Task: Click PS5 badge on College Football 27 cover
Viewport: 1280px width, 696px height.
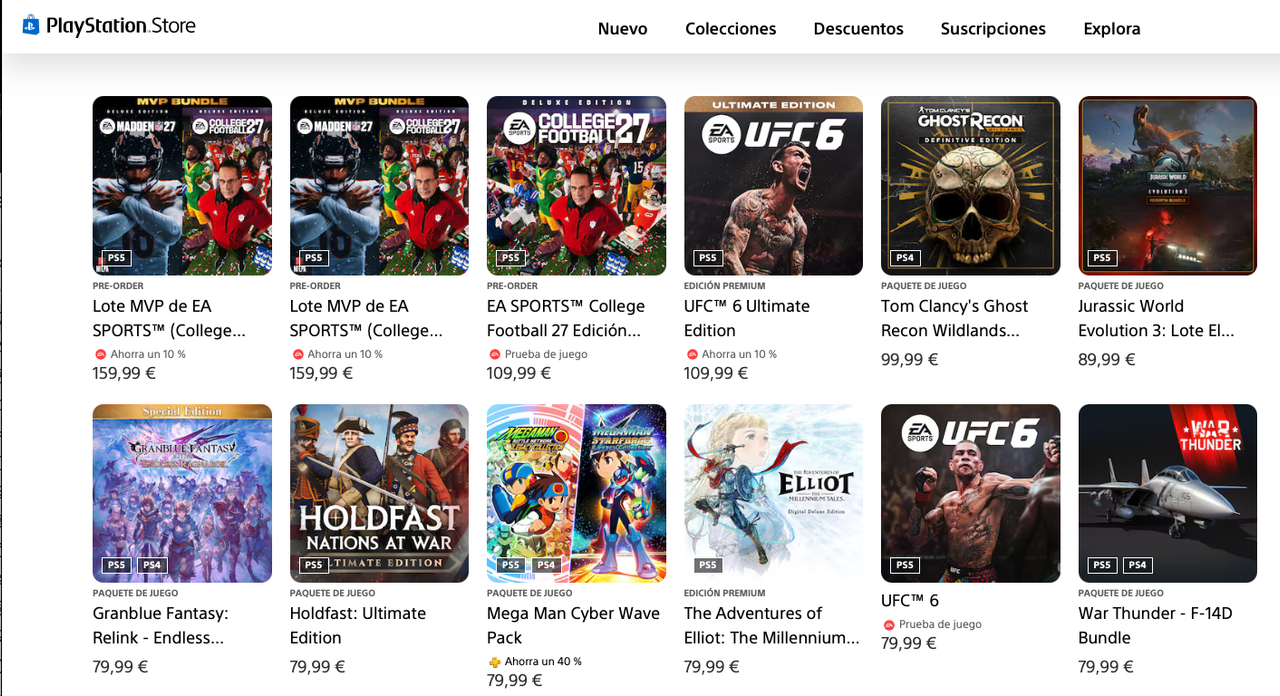Action: (511, 258)
